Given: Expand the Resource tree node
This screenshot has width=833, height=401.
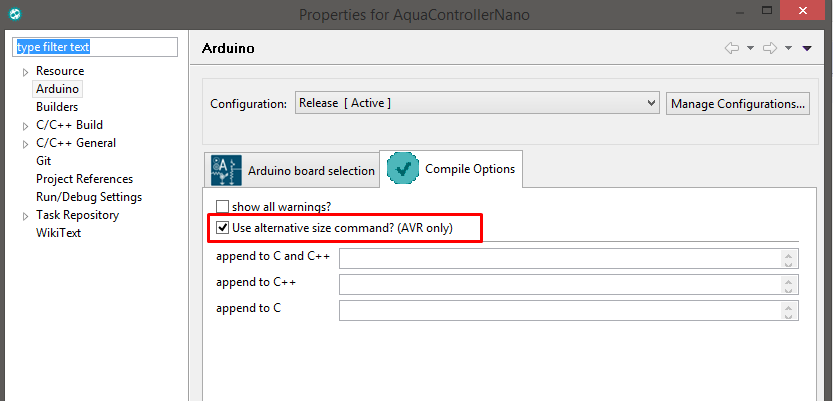Looking at the screenshot, I should click(26, 72).
